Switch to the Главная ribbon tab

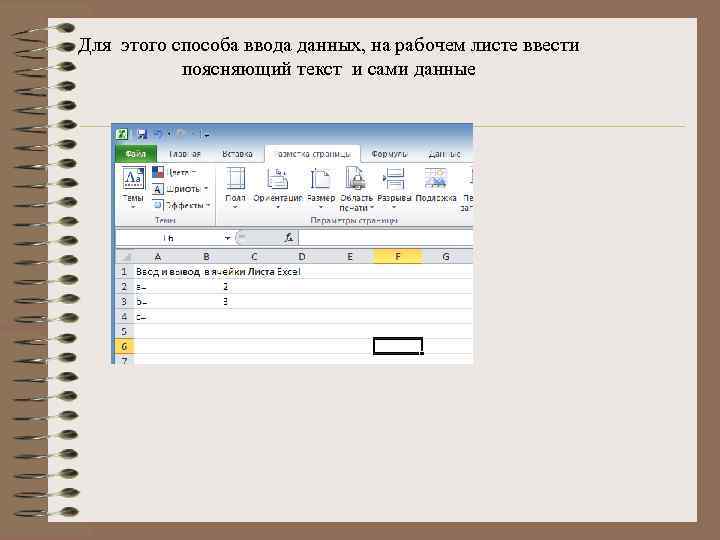point(185,154)
